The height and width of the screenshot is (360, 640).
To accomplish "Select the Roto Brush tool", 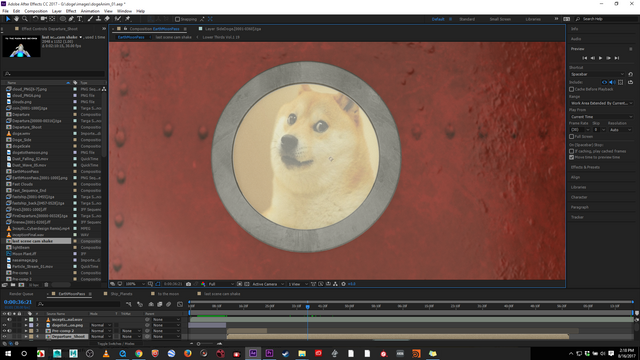I will tap(118, 19).
